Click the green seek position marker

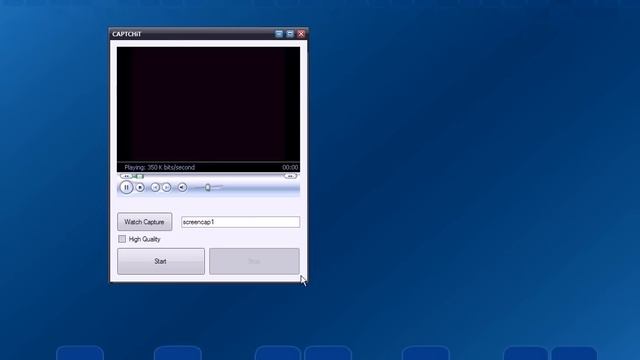[x=139, y=176]
